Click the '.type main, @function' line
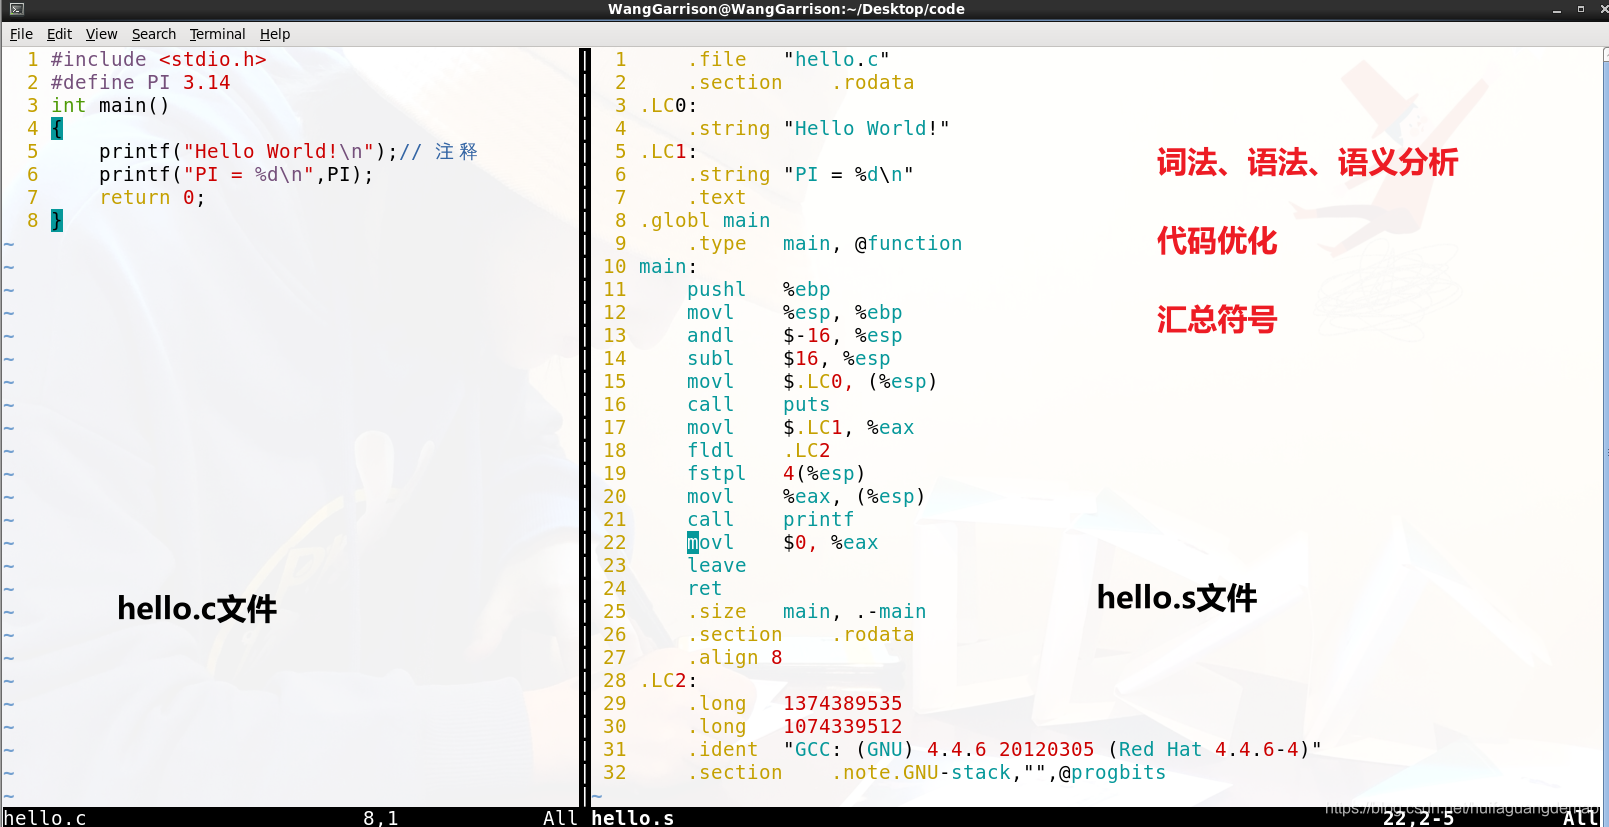The width and height of the screenshot is (1609, 827). [x=824, y=243]
